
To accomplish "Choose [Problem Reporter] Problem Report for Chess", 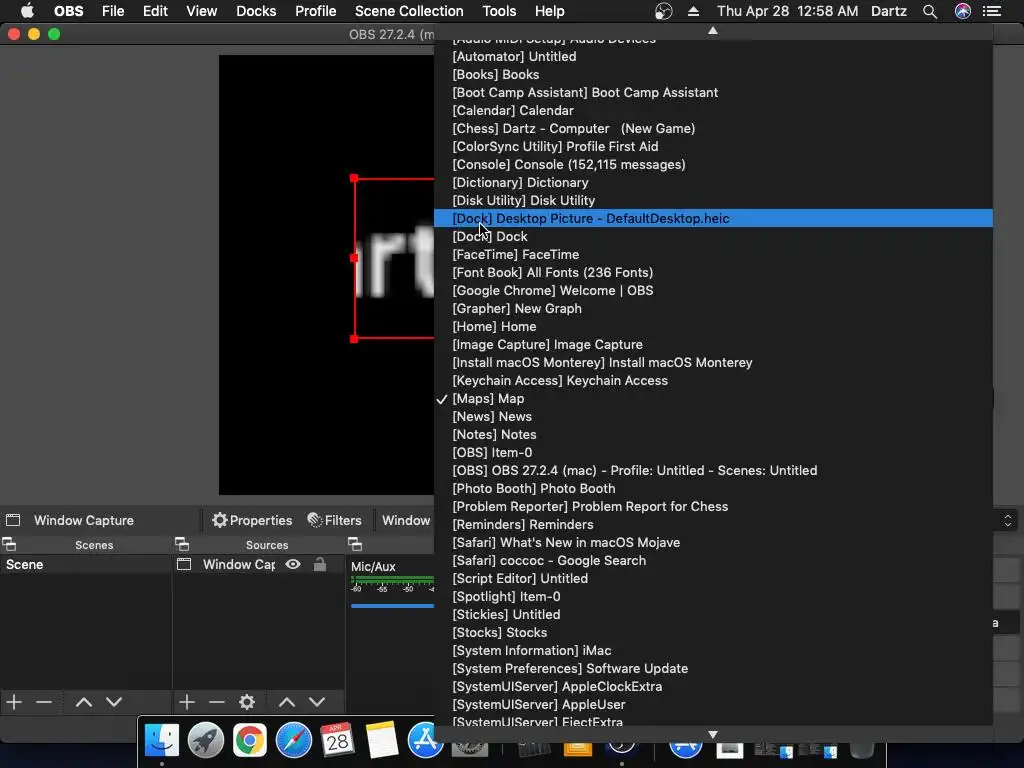I will pos(713,507).
